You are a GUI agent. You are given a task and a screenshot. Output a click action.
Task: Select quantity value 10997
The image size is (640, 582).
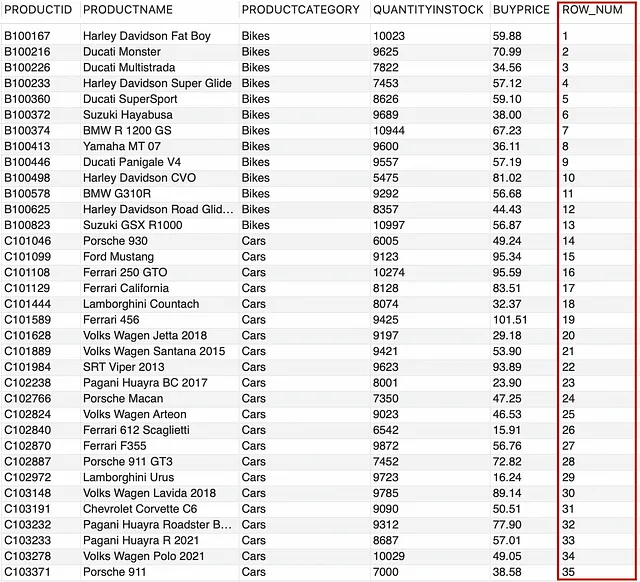[389, 225]
